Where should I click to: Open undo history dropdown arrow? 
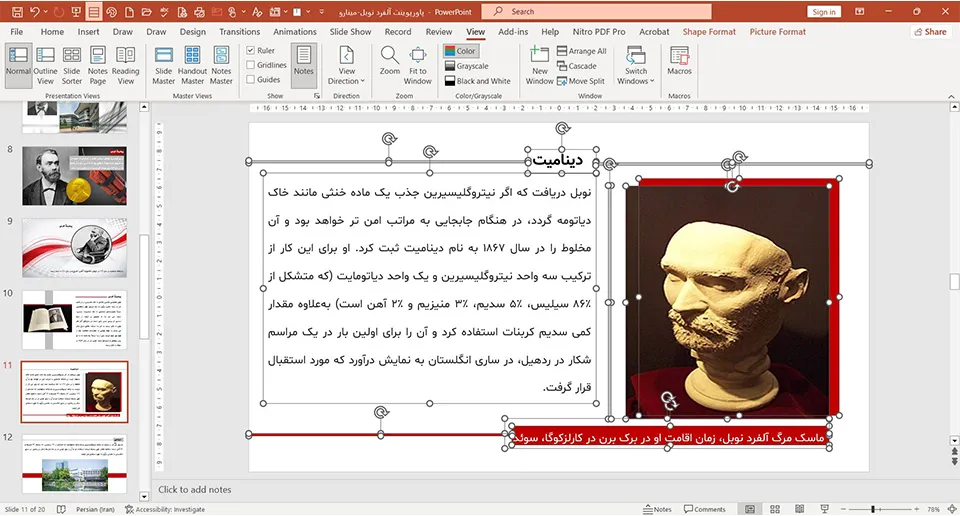(46, 12)
